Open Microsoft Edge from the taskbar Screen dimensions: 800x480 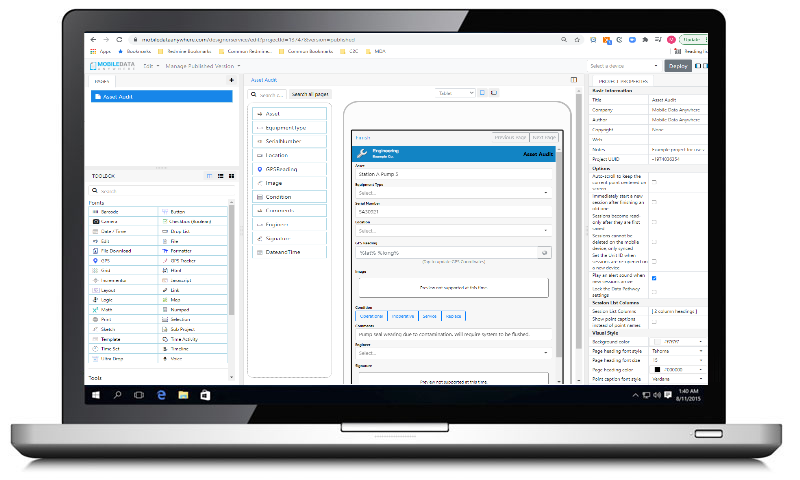coord(160,395)
